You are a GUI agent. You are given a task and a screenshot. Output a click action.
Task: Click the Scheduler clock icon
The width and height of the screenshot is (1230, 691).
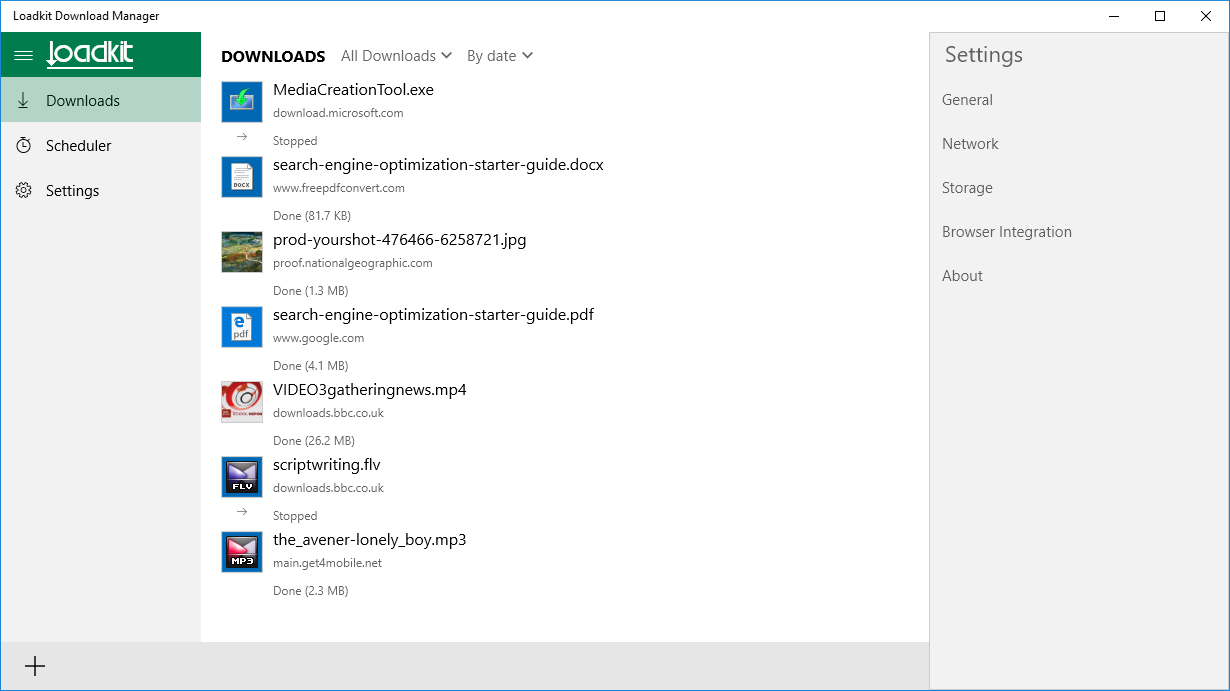24,146
